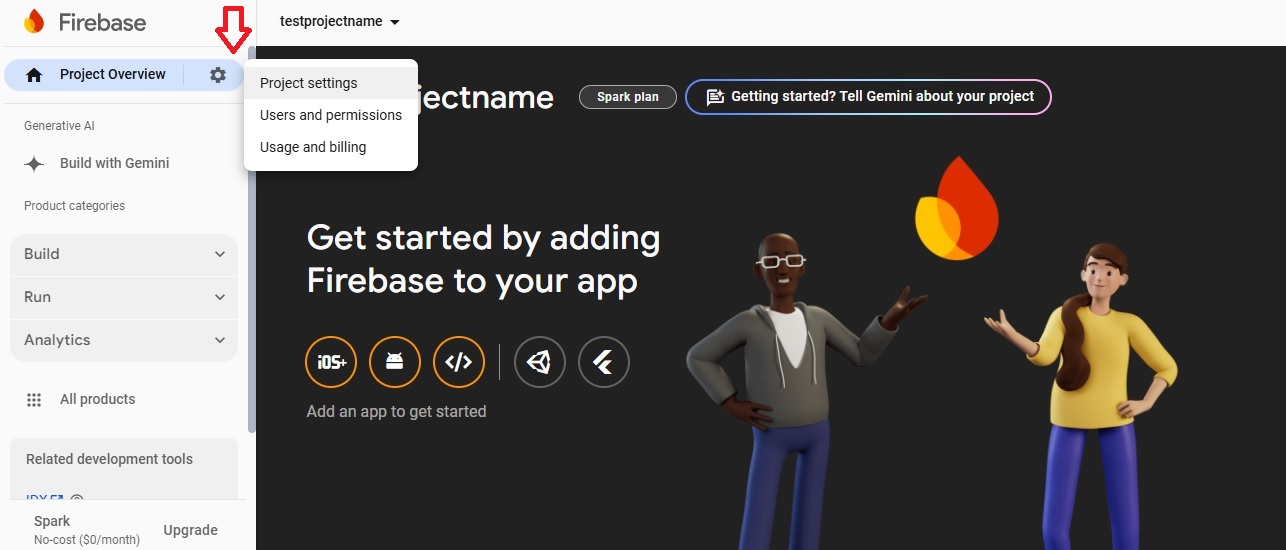1286x550 pixels.
Task: Click the Firebase flame logo
Action: pyautogui.click(x=34, y=21)
